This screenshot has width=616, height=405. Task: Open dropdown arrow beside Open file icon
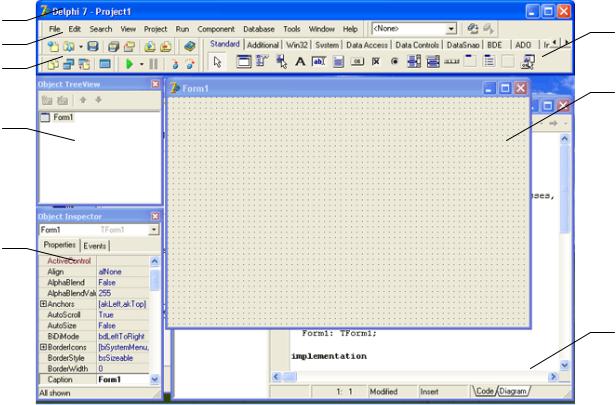(x=81, y=47)
